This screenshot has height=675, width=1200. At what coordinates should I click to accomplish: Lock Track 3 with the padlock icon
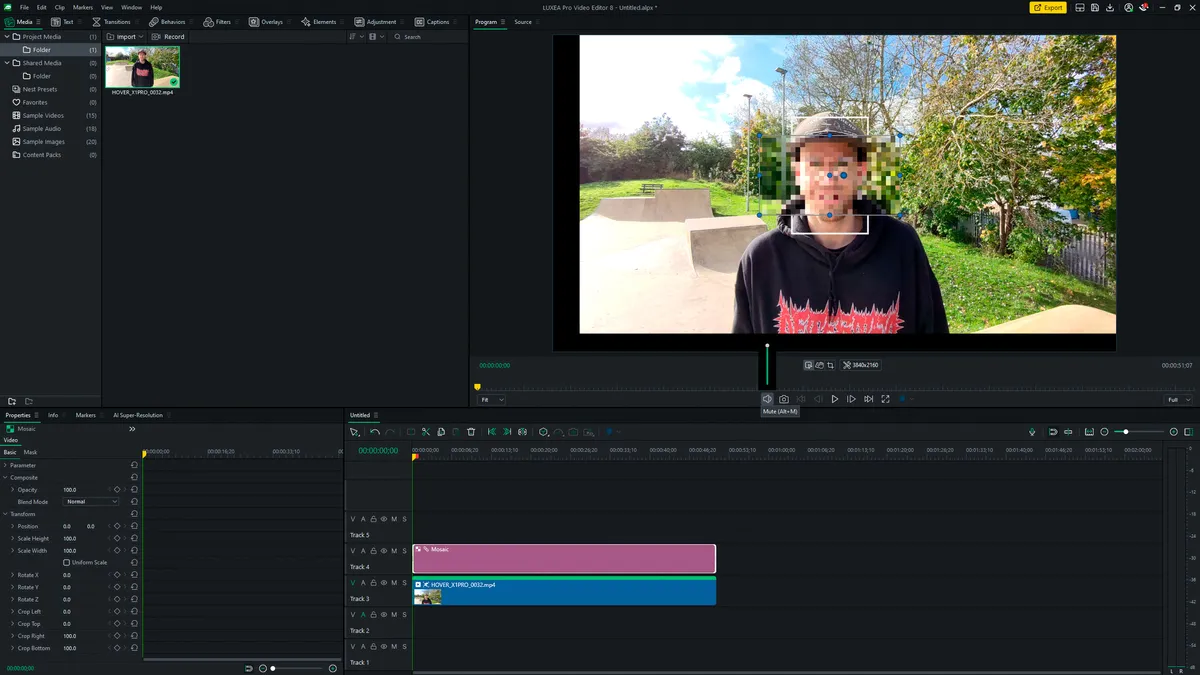point(374,583)
